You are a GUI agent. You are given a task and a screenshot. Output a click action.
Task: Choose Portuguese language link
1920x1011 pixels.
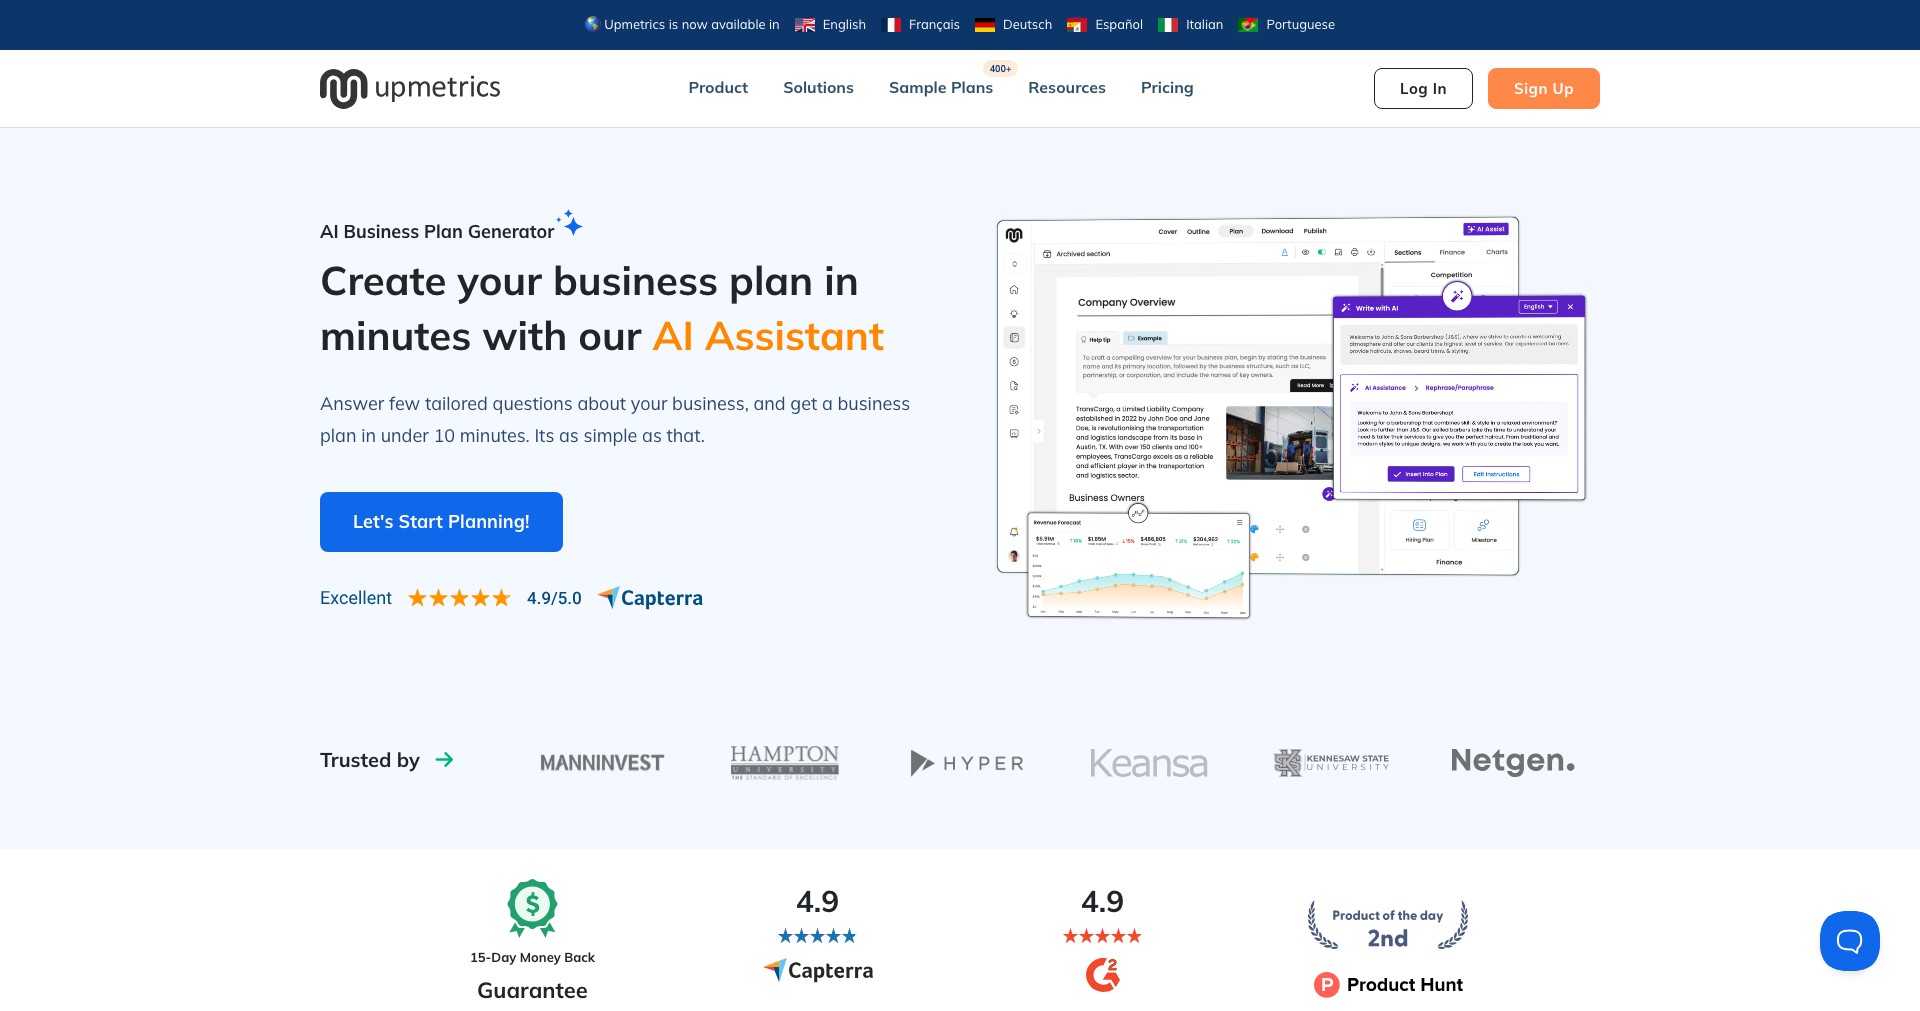click(1300, 25)
